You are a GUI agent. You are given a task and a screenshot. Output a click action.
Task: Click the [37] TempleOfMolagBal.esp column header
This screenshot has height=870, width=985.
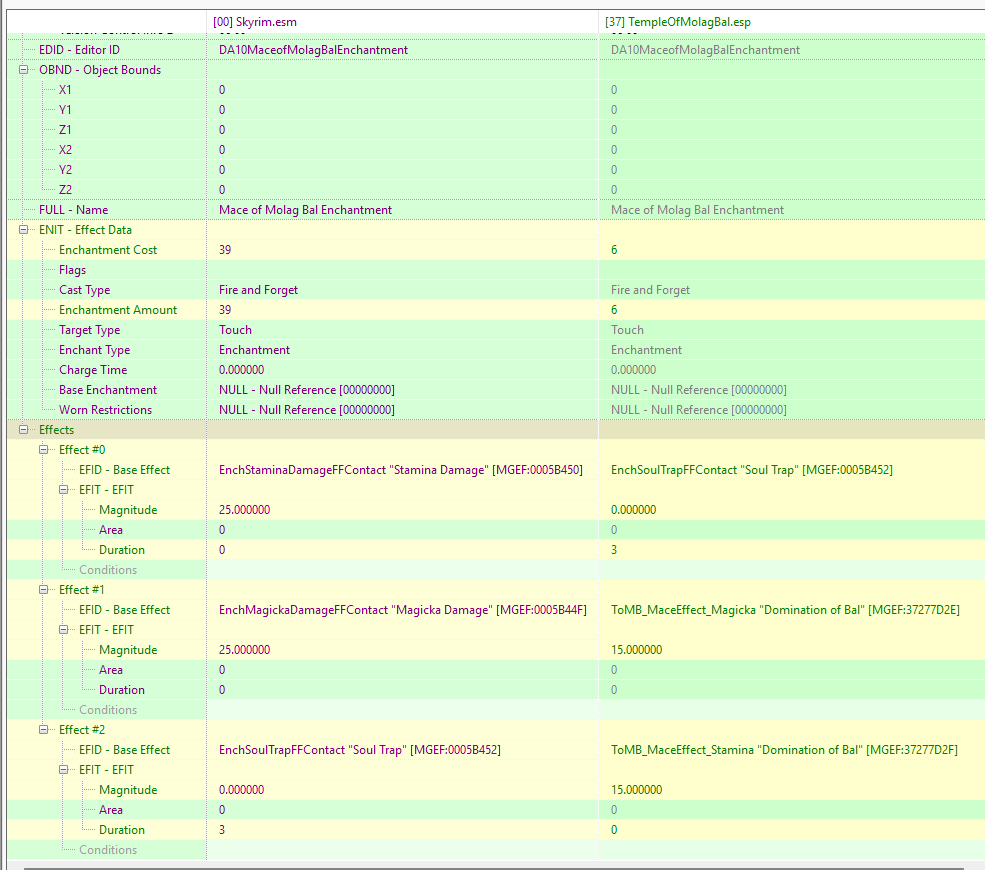pos(792,22)
